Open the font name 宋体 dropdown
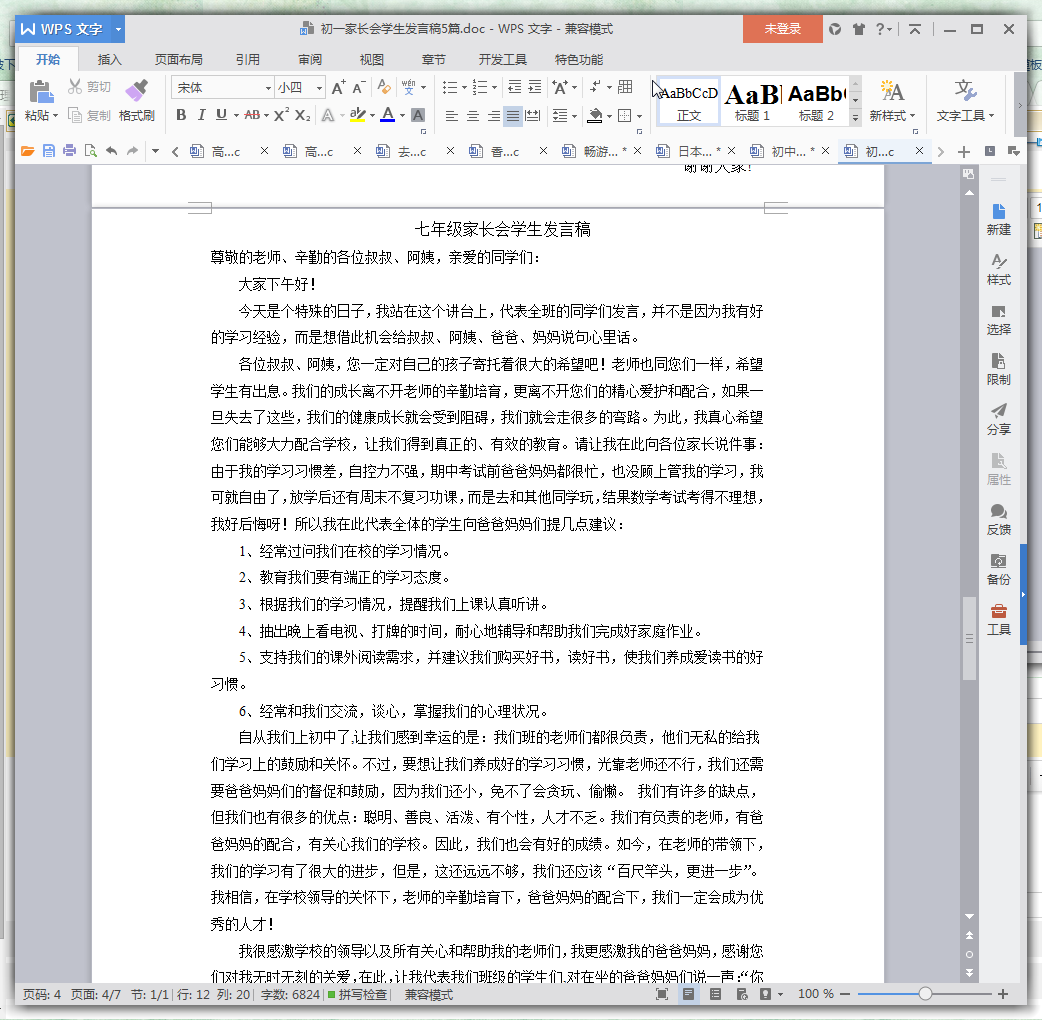The height and width of the screenshot is (1020, 1042). [268, 88]
